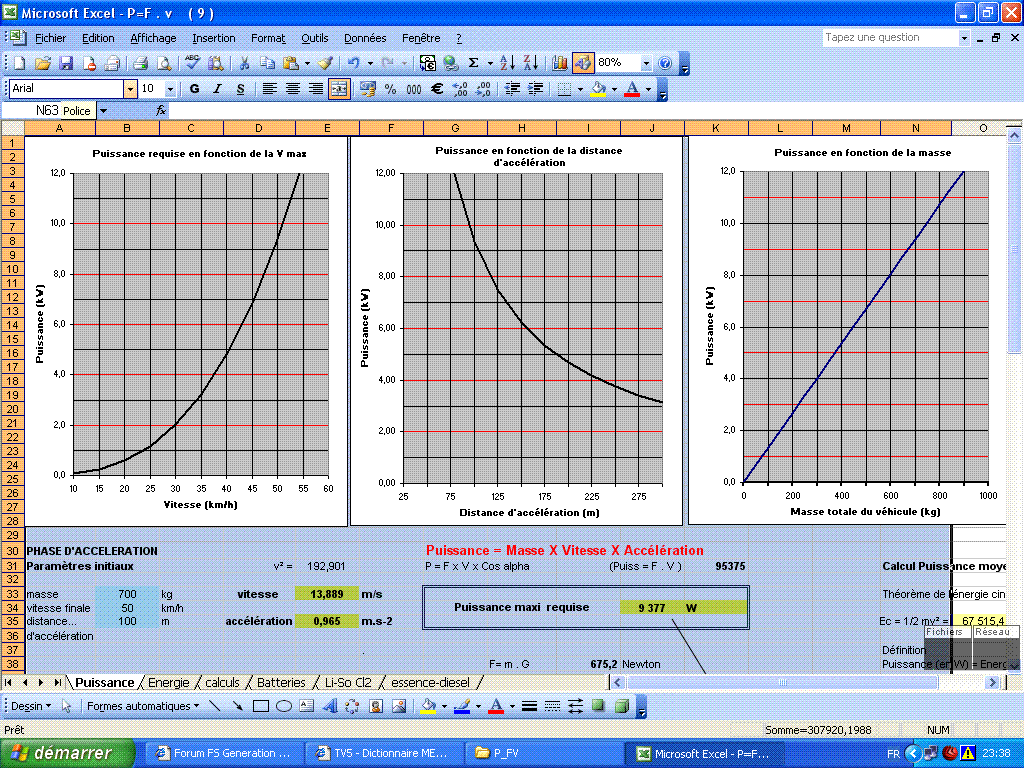Open the zoom 80% dropdown
This screenshot has width=1024, height=768.
click(x=646, y=63)
